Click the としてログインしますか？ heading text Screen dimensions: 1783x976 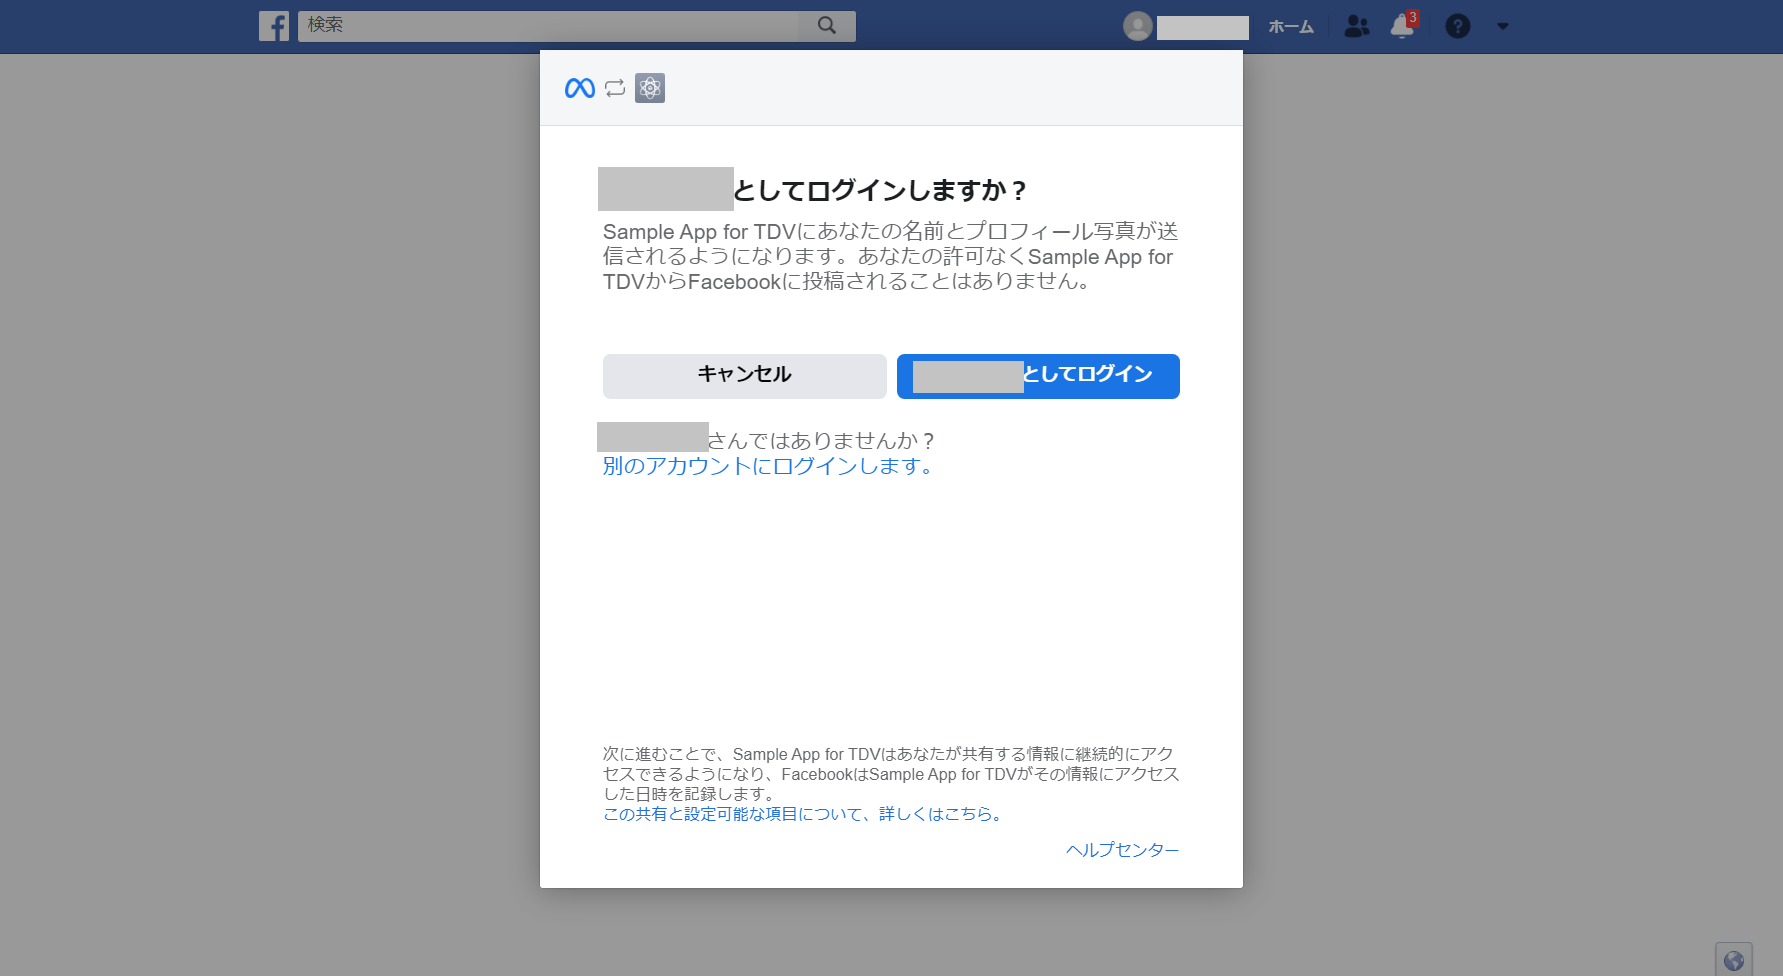coord(880,190)
